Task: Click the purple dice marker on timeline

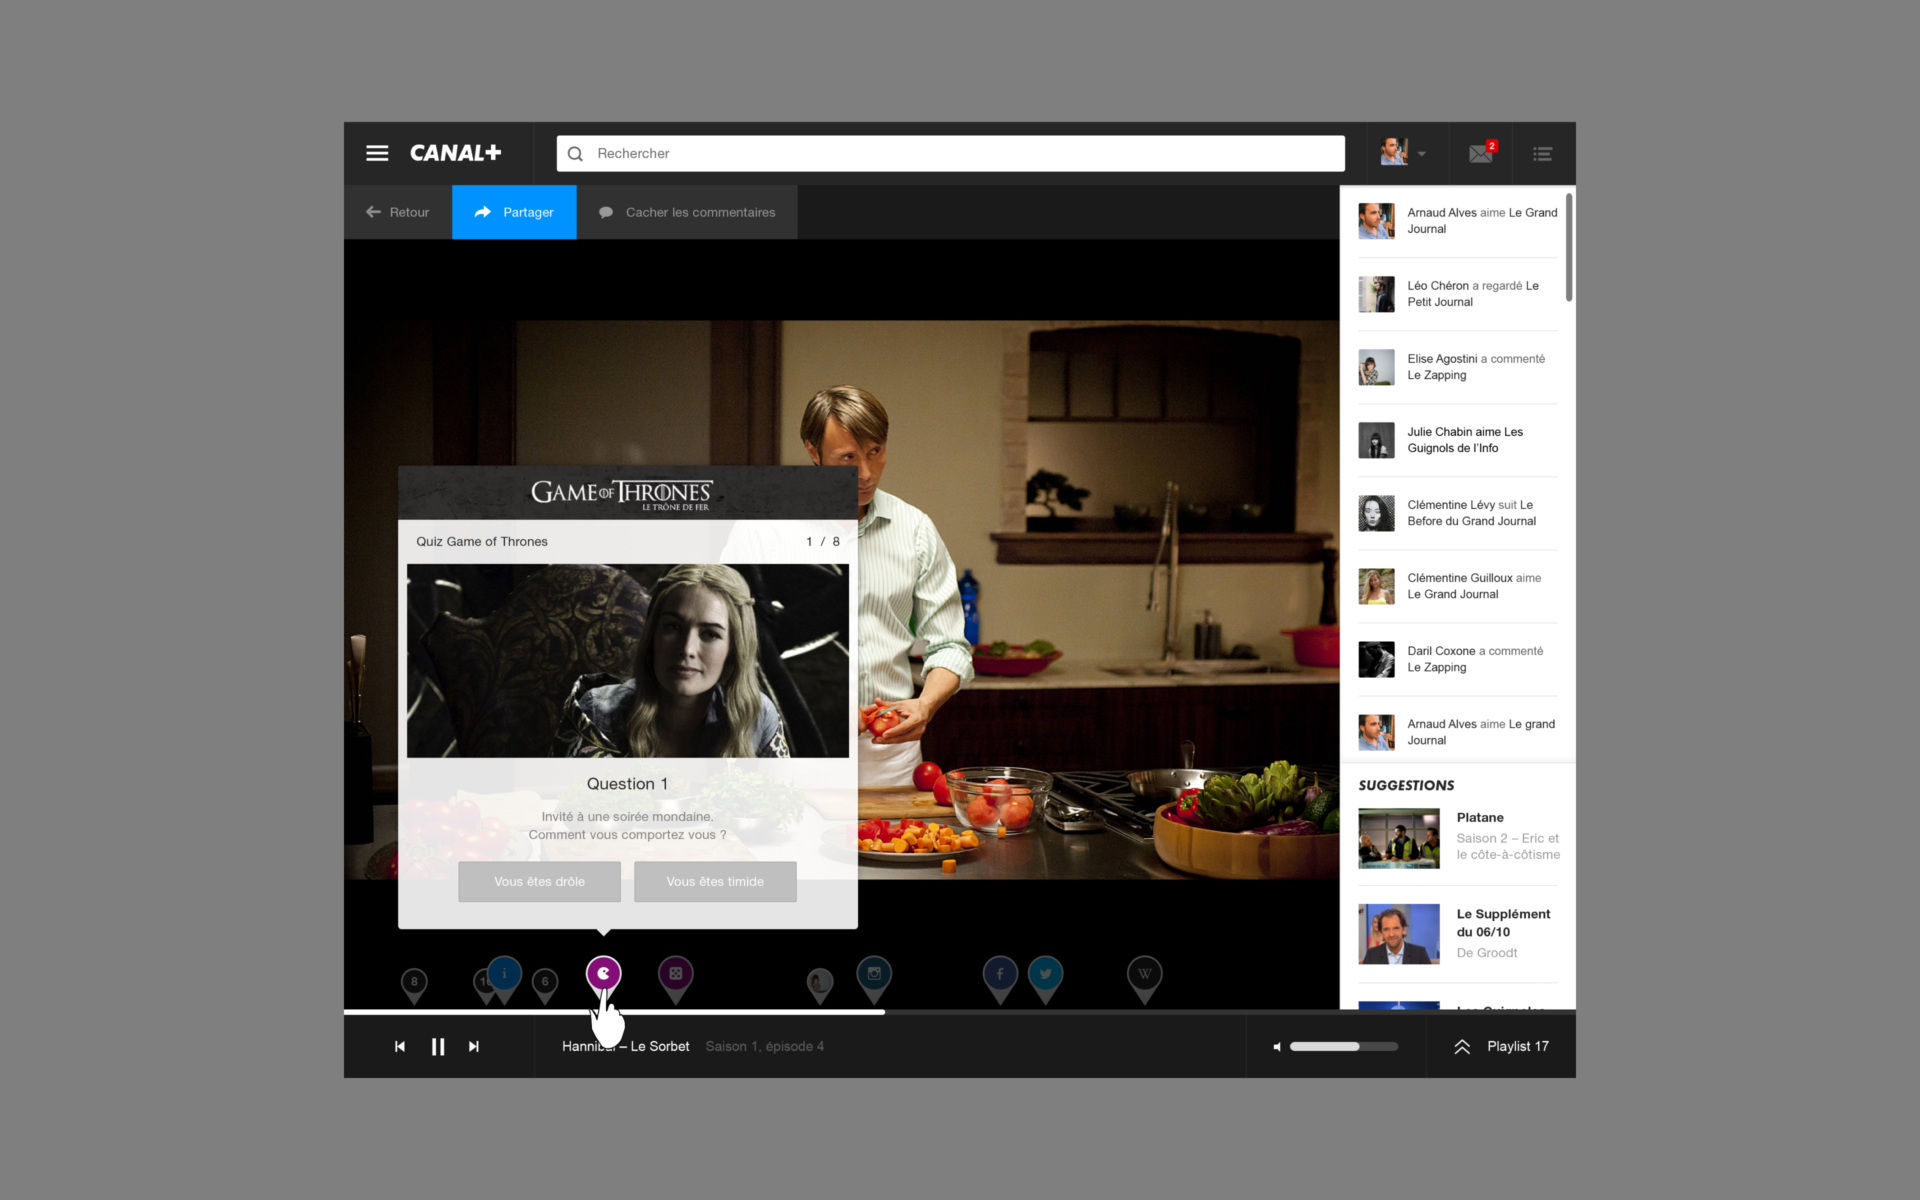Action: (676, 974)
